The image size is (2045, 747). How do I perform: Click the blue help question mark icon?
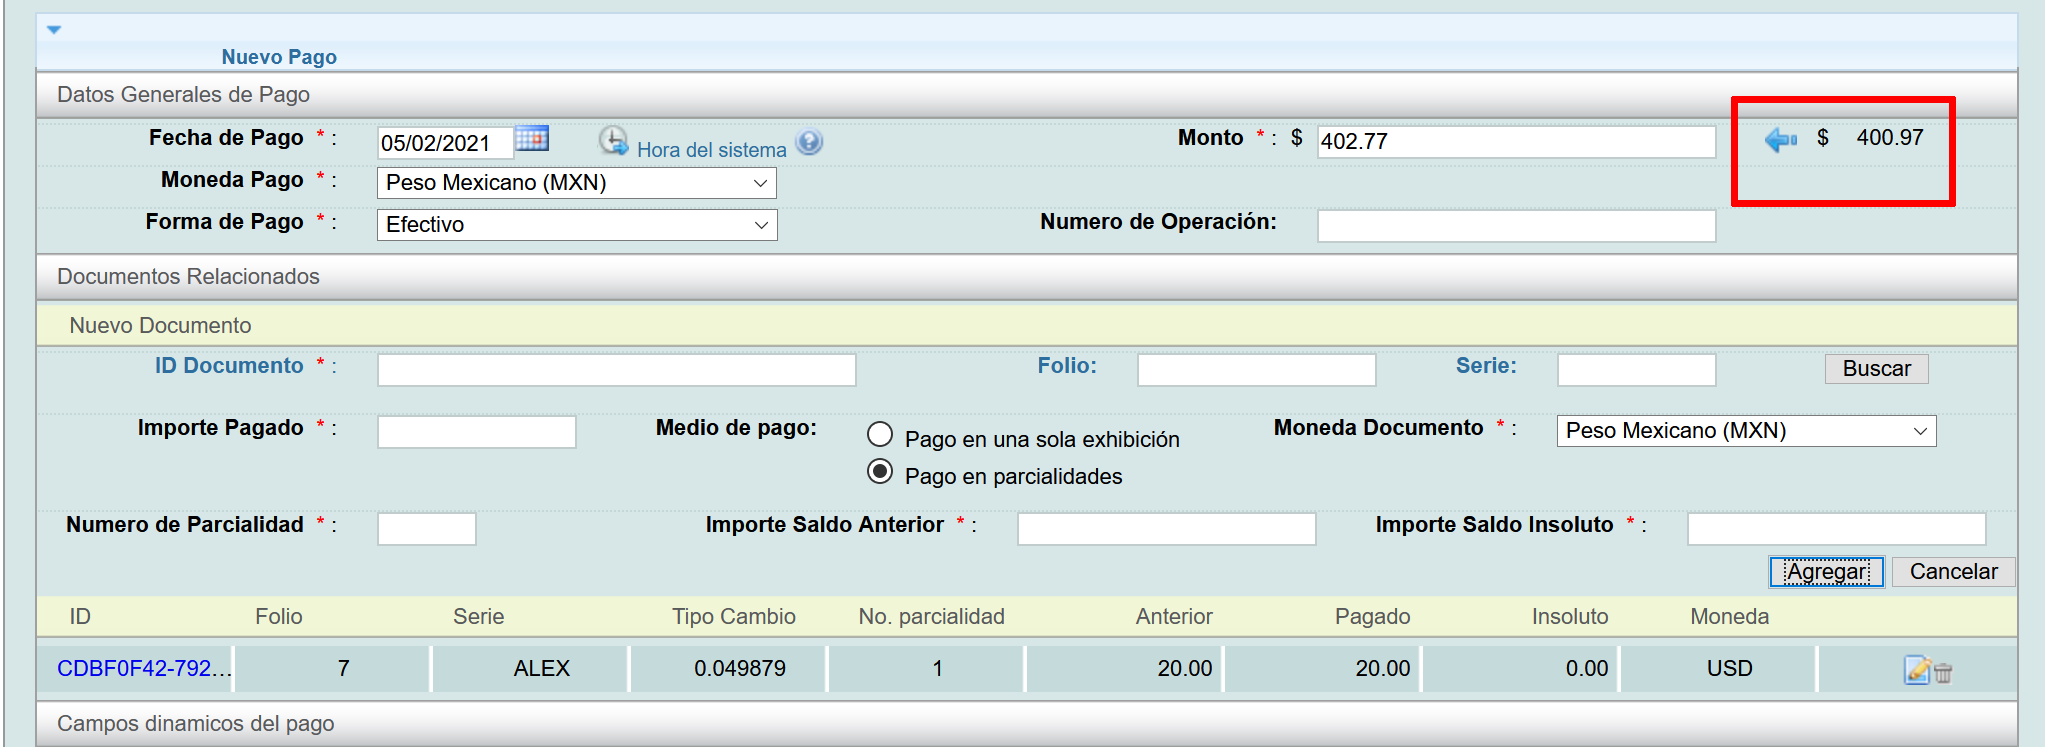click(809, 142)
